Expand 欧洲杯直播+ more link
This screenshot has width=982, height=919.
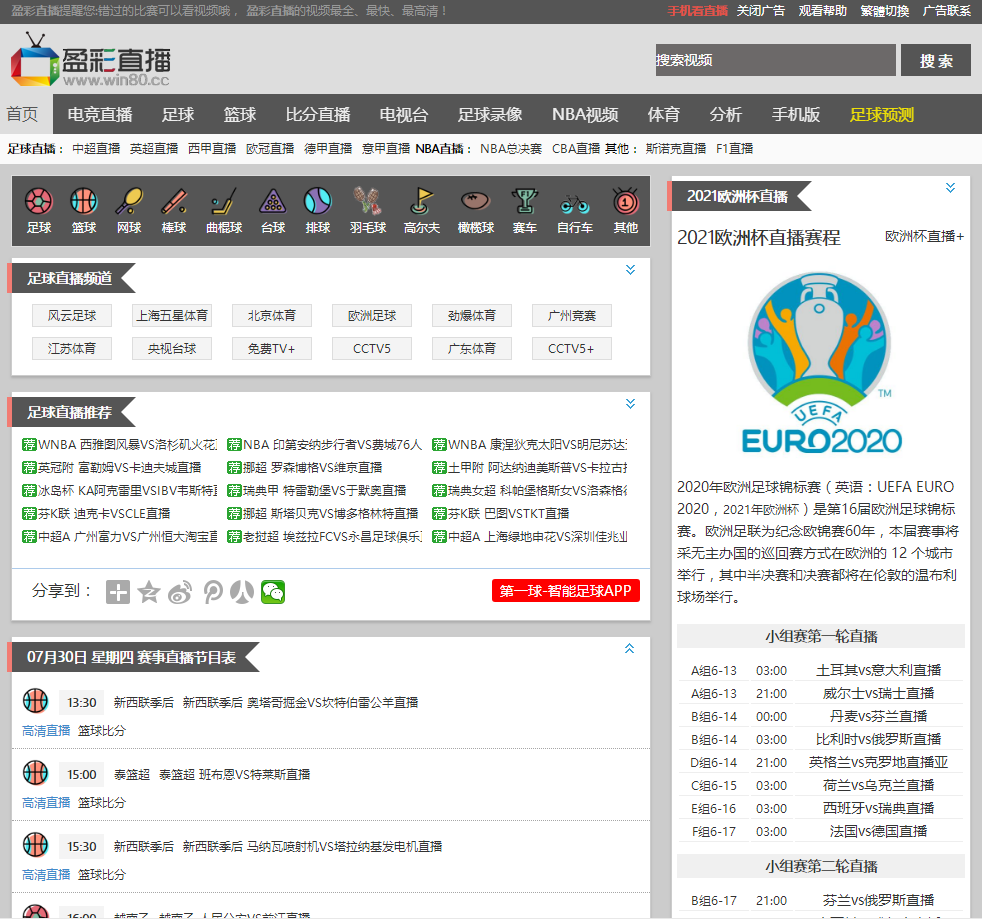point(924,236)
